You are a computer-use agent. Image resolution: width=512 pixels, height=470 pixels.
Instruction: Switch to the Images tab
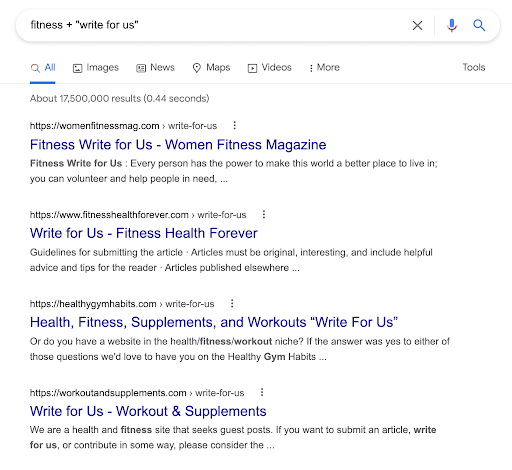pyautogui.click(x=96, y=68)
